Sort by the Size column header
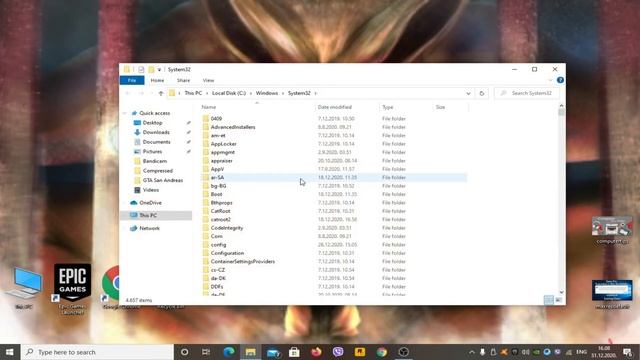 (440, 107)
